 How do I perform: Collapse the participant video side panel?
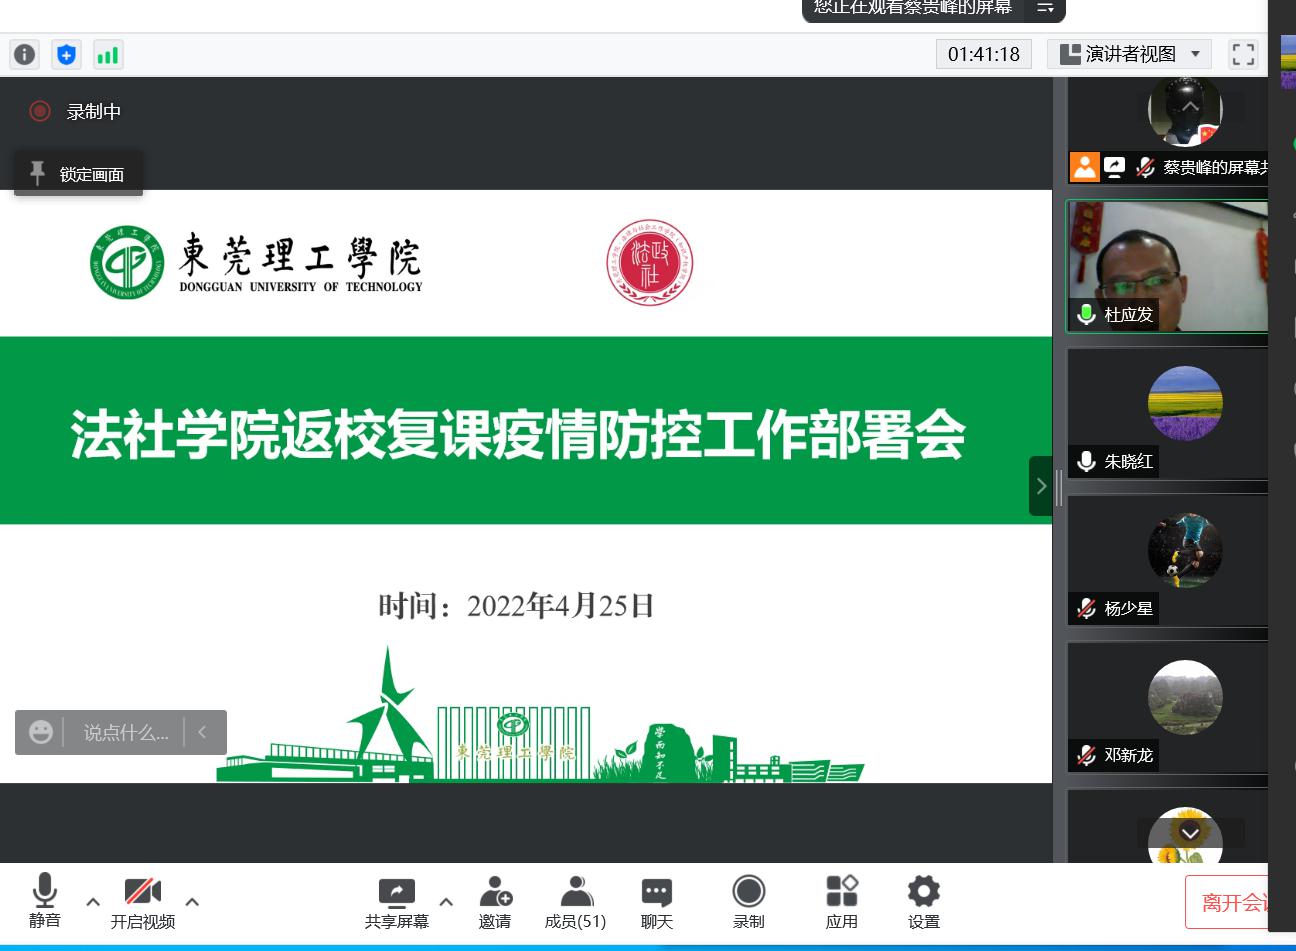point(1041,486)
